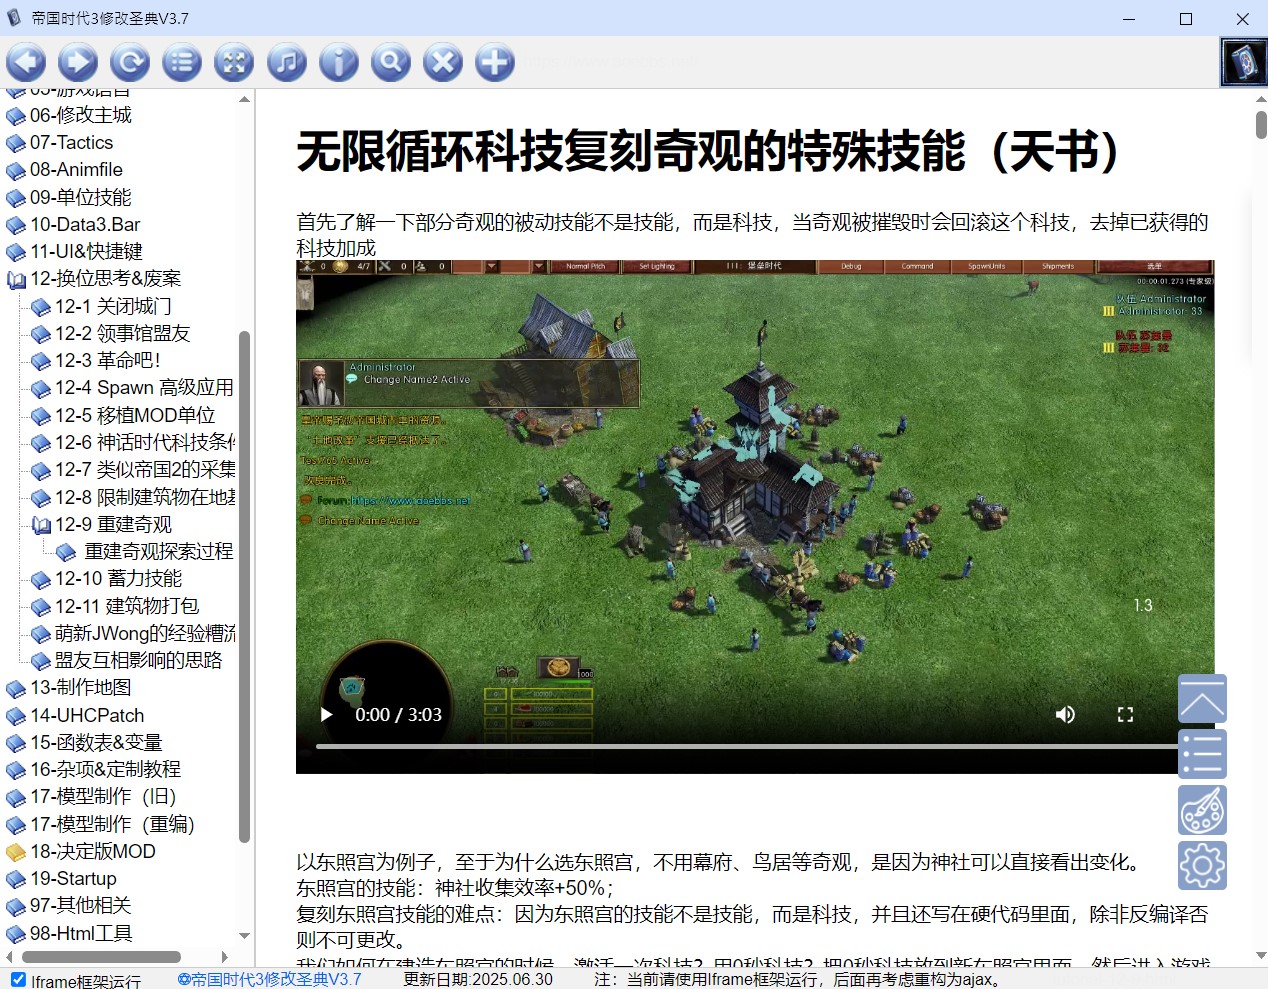The height and width of the screenshot is (989, 1268).
Task: Open 06-修改主城 chapter
Action: point(80,115)
